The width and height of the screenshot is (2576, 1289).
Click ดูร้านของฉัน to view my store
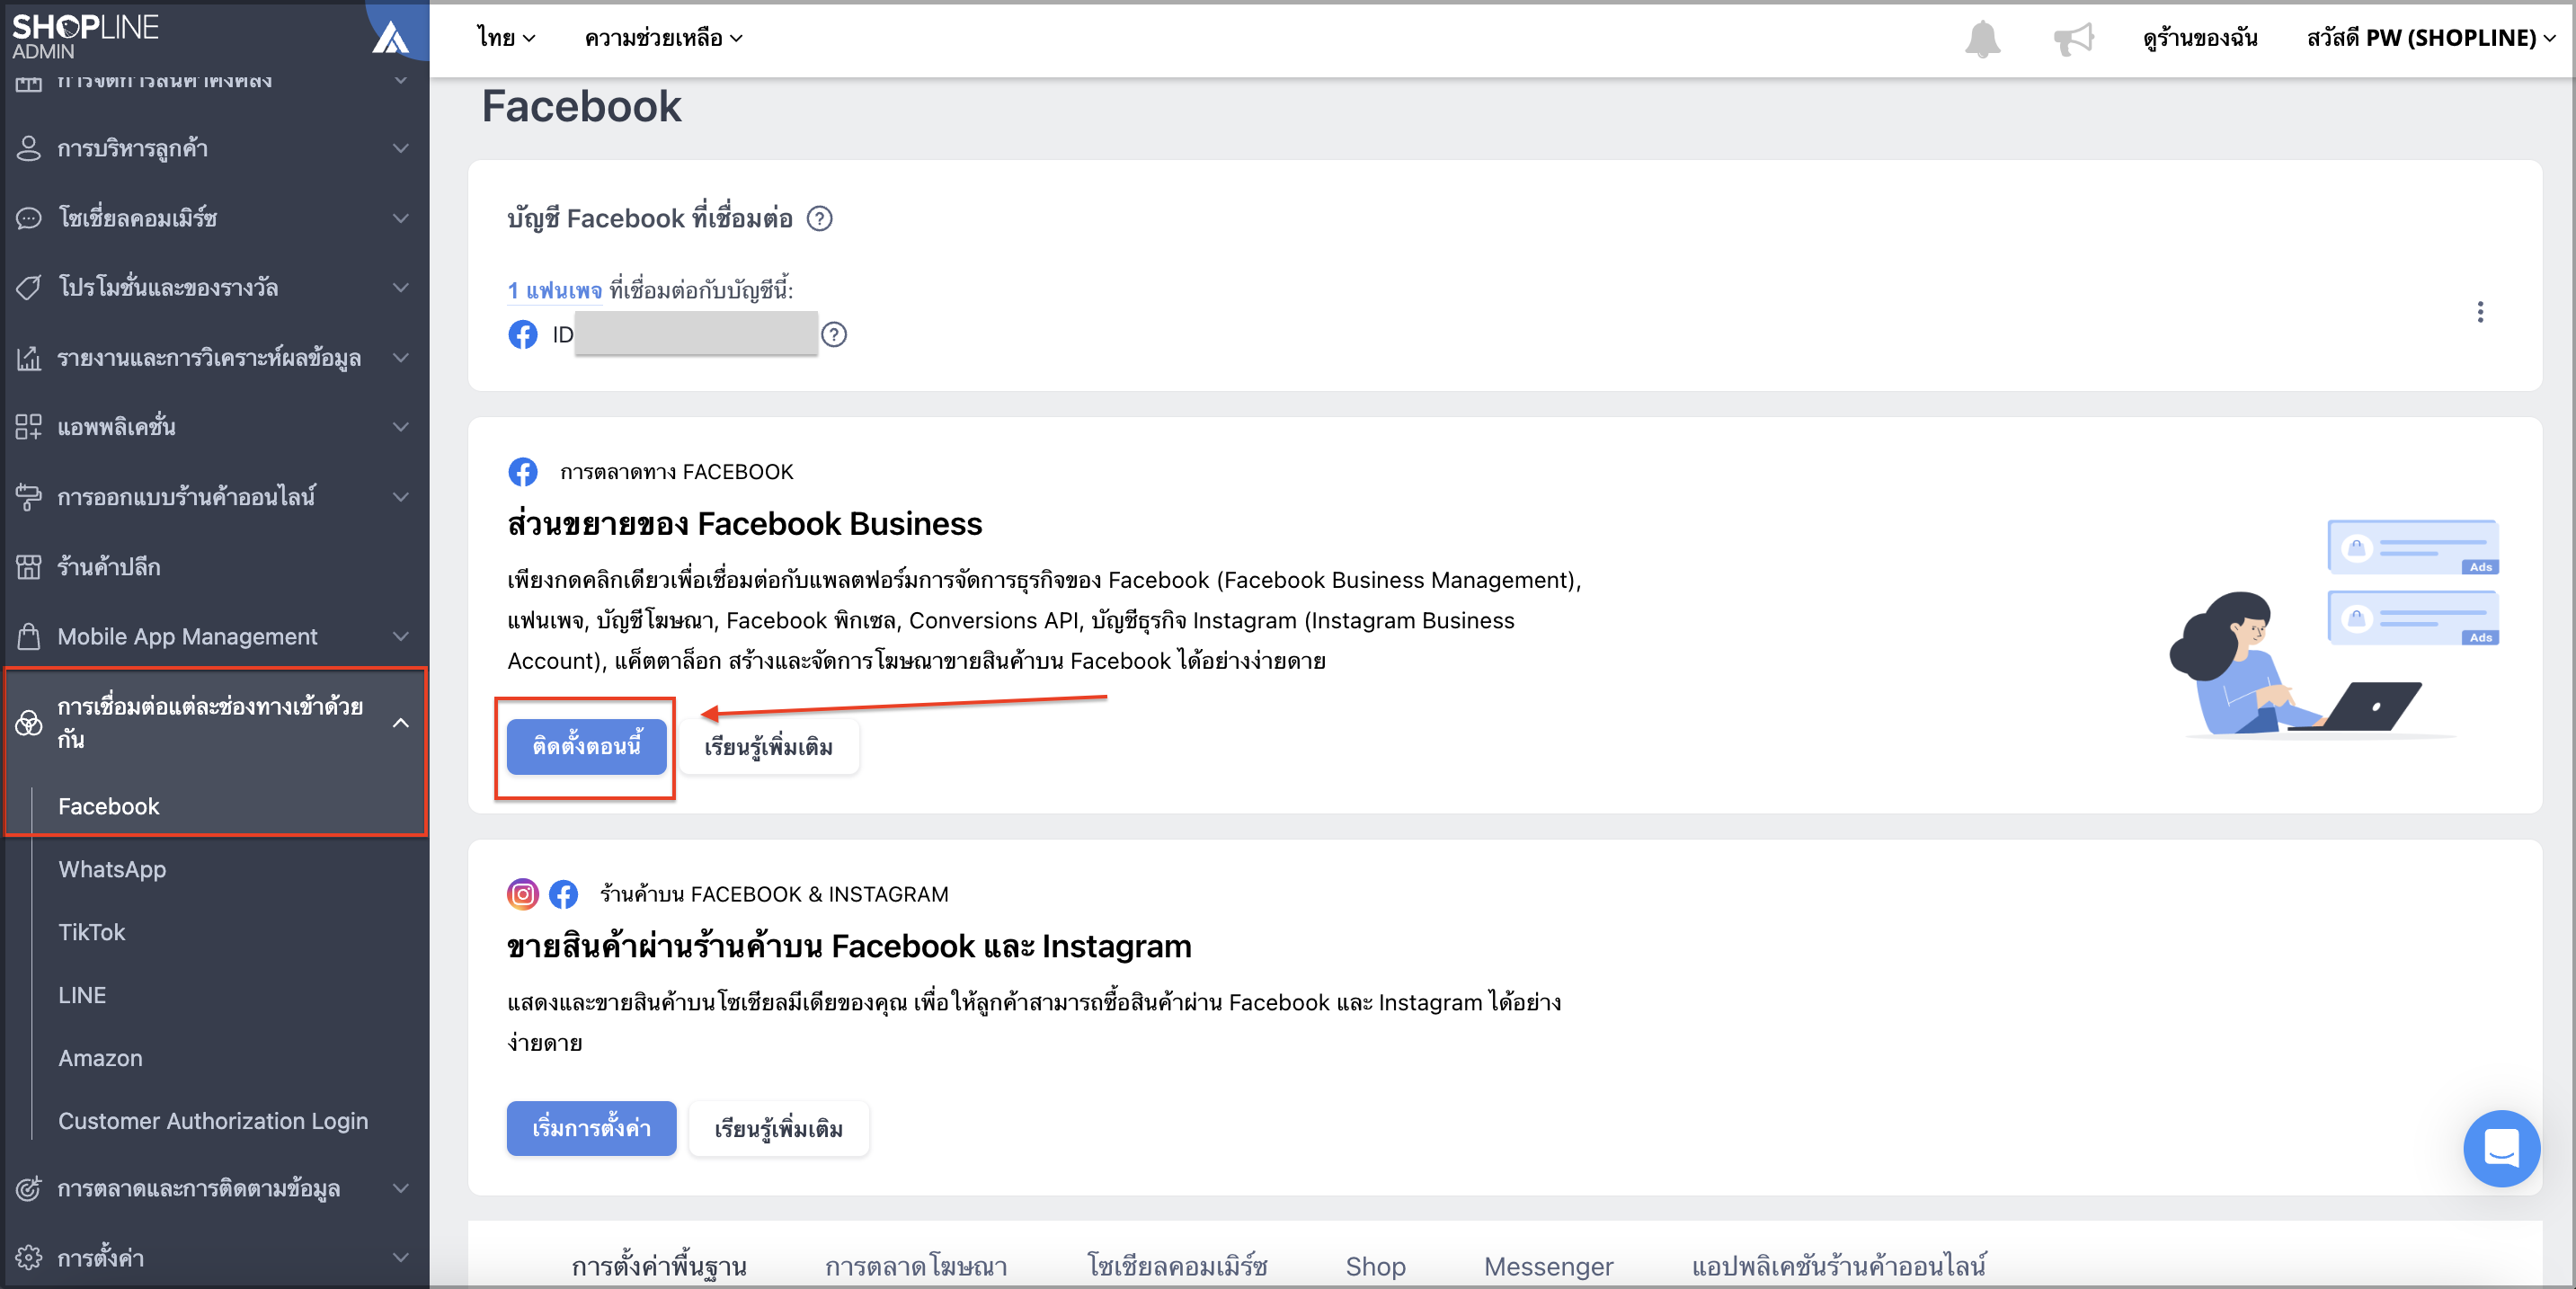[x=2200, y=38]
